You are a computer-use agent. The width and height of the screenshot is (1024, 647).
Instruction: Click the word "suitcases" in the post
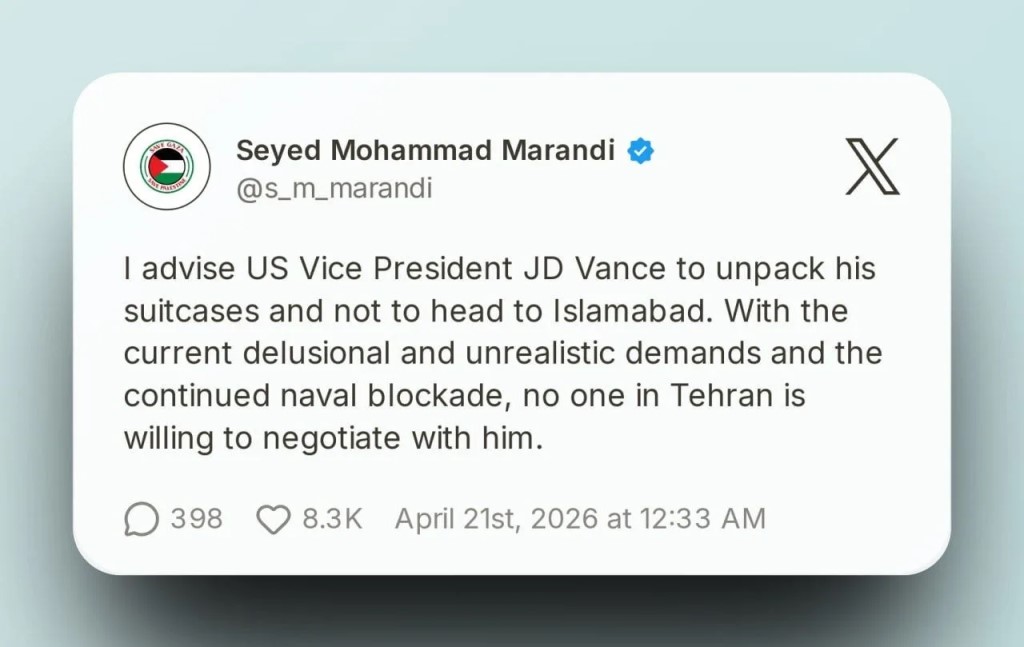coord(190,311)
